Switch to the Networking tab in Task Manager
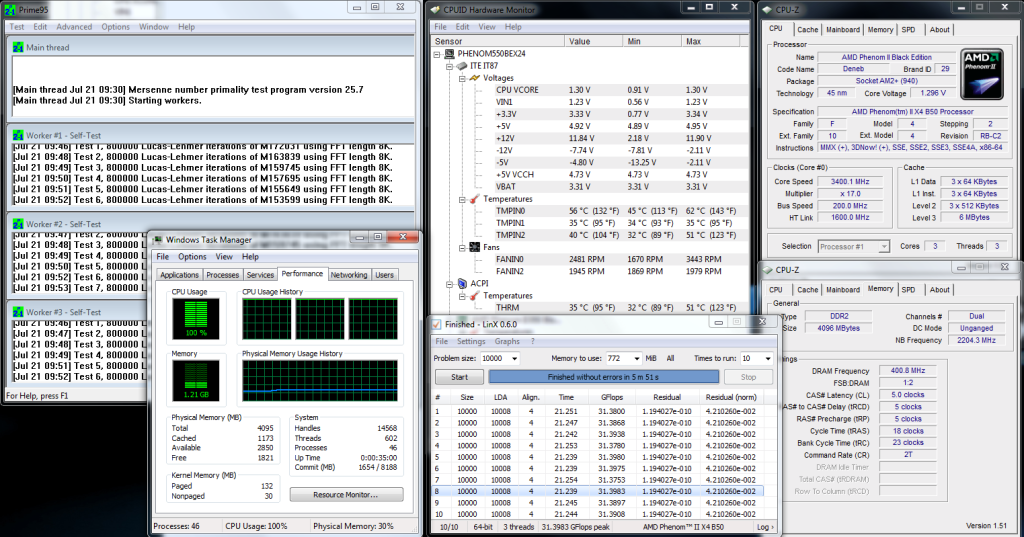Image resolution: width=1024 pixels, height=537 pixels. coord(349,275)
